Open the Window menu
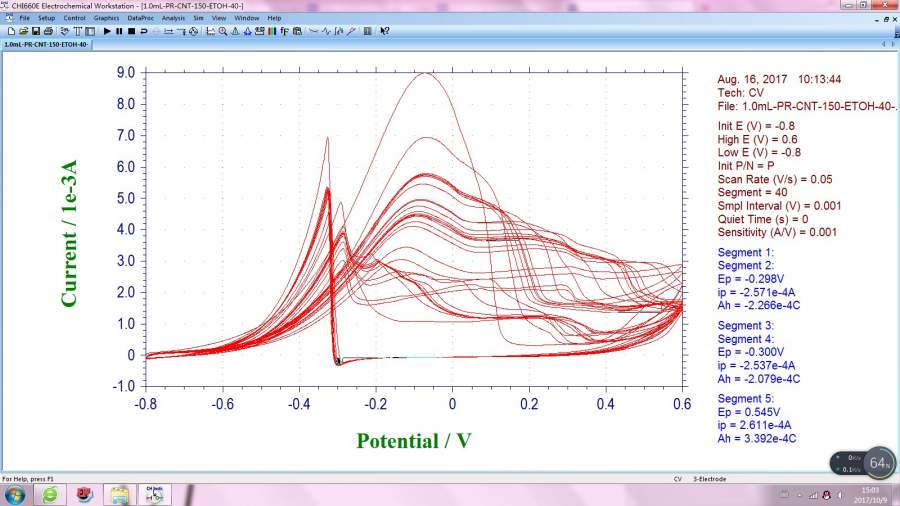This screenshot has width=900, height=506. [247, 18]
